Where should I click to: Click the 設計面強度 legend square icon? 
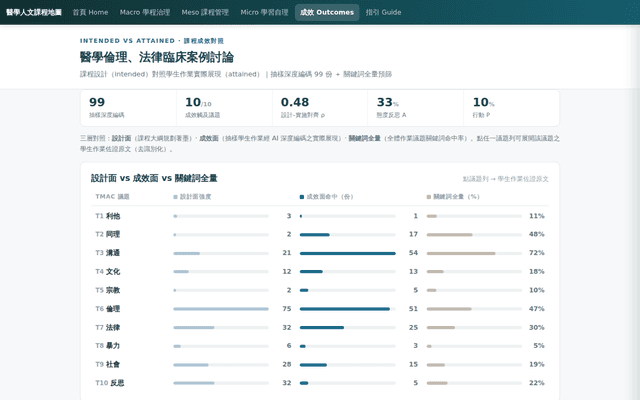pos(176,197)
